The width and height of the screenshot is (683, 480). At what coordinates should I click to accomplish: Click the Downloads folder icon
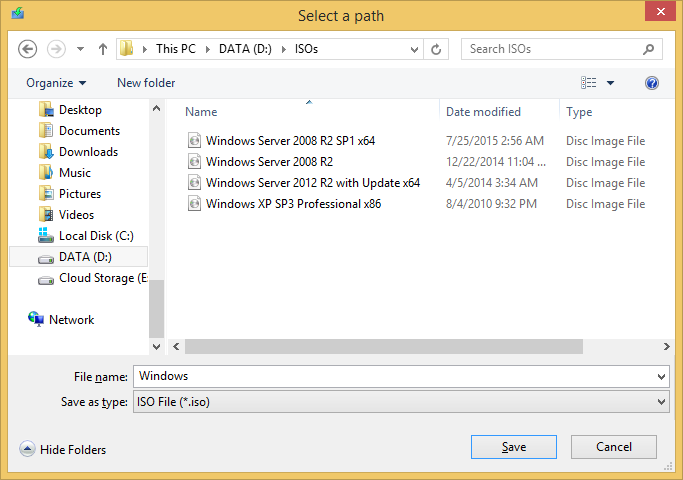coord(46,152)
